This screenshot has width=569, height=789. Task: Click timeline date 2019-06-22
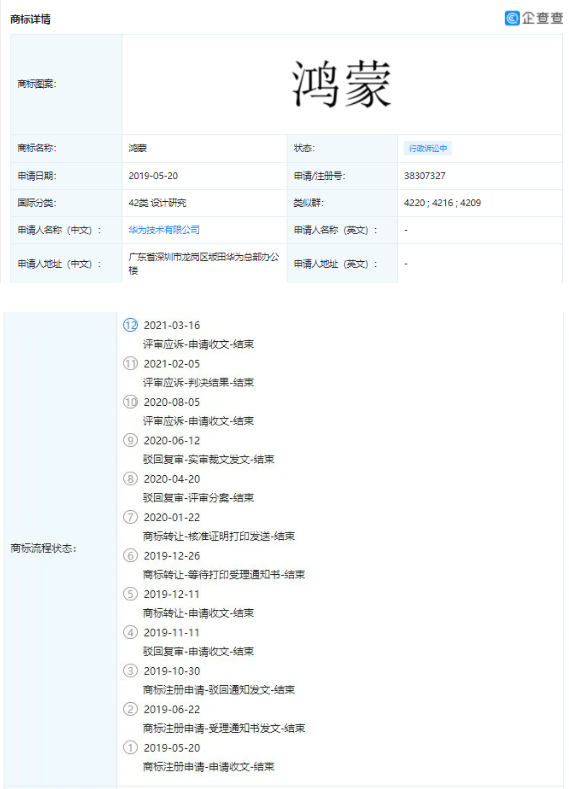pyautogui.click(x=172, y=709)
